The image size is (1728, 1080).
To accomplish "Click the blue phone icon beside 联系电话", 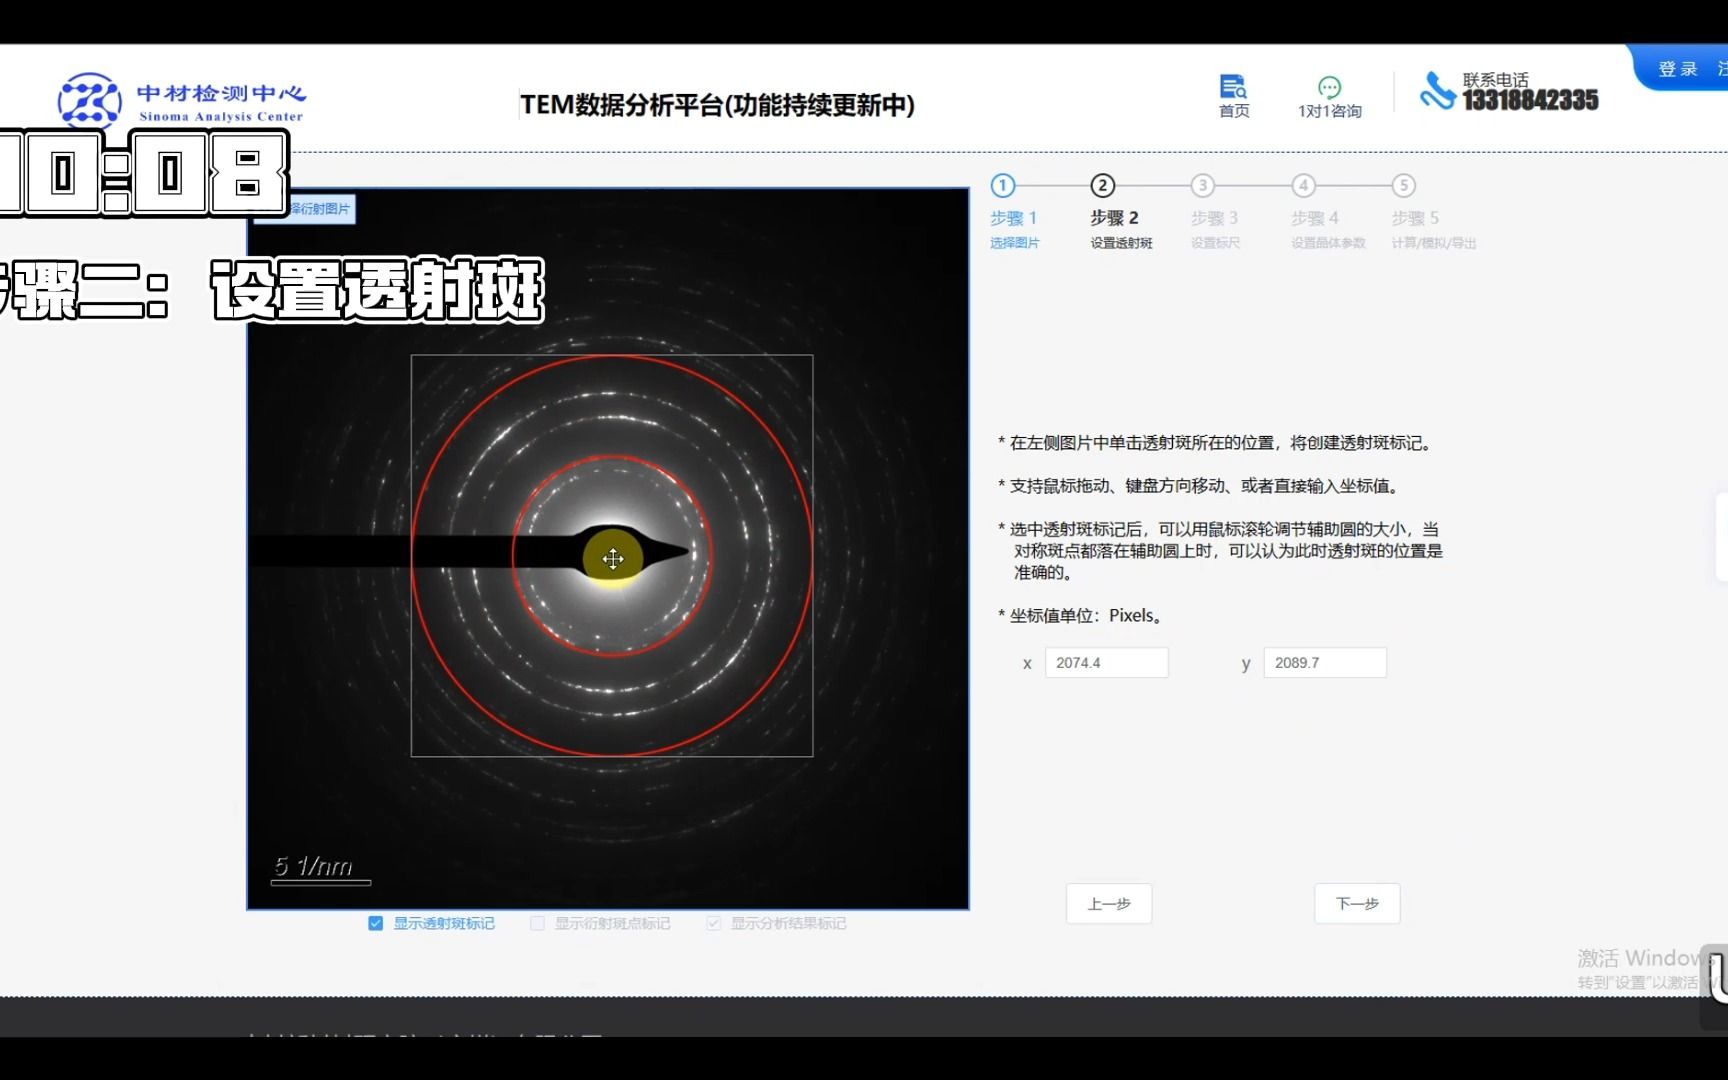I will click(1437, 92).
